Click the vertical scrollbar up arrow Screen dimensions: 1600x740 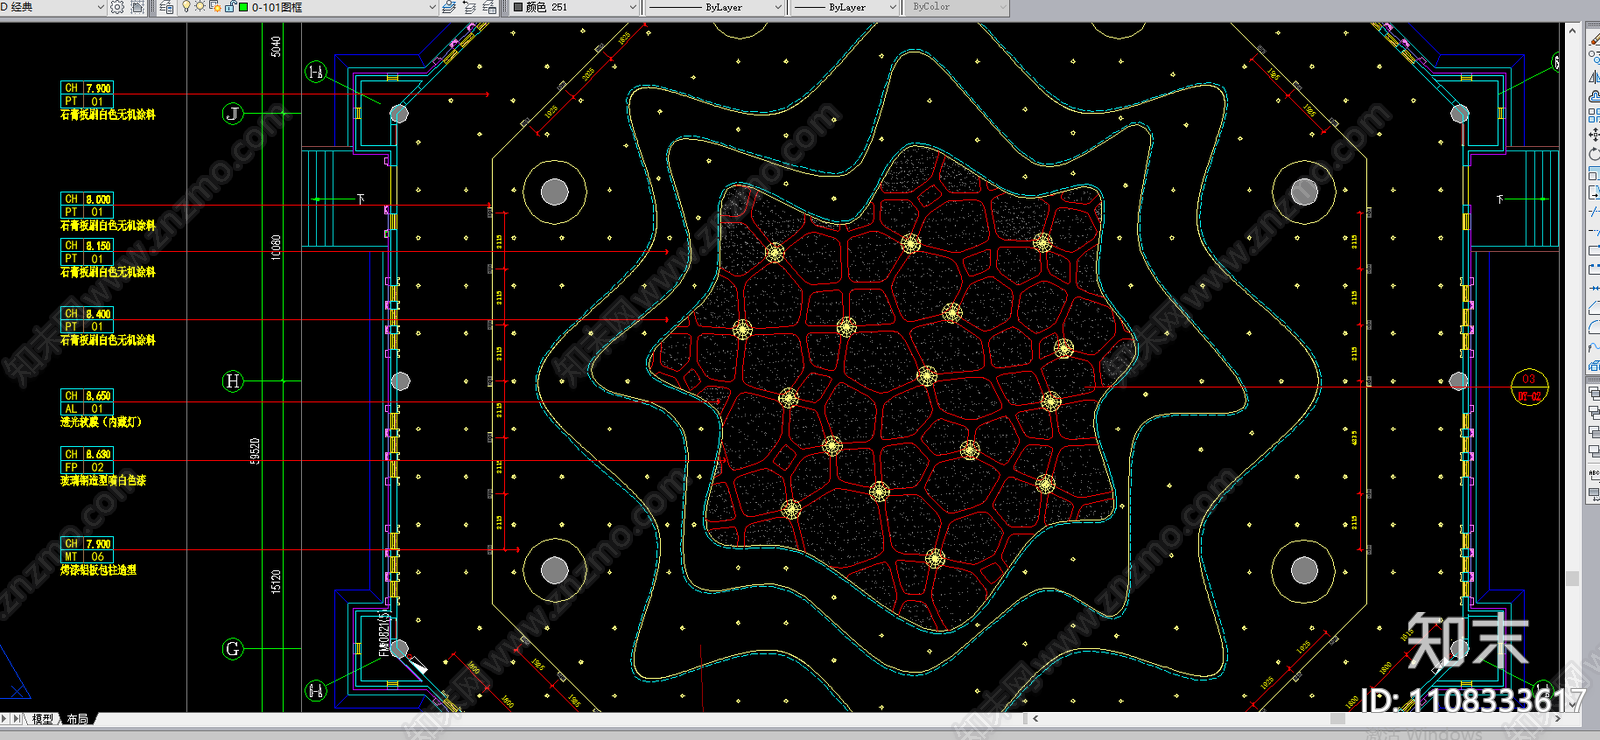click(x=1572, y=32)
